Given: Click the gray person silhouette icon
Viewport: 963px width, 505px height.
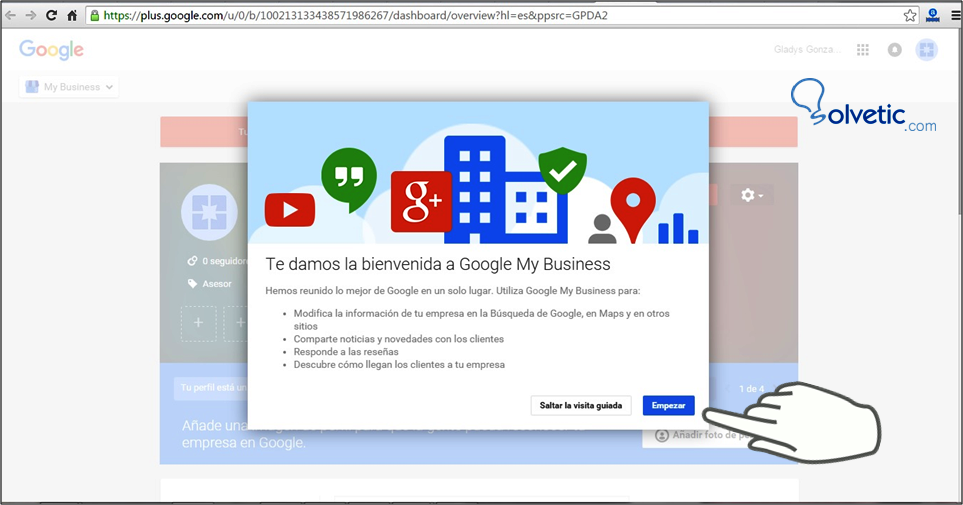Looking at the screenshot, I should pos(602,229).
